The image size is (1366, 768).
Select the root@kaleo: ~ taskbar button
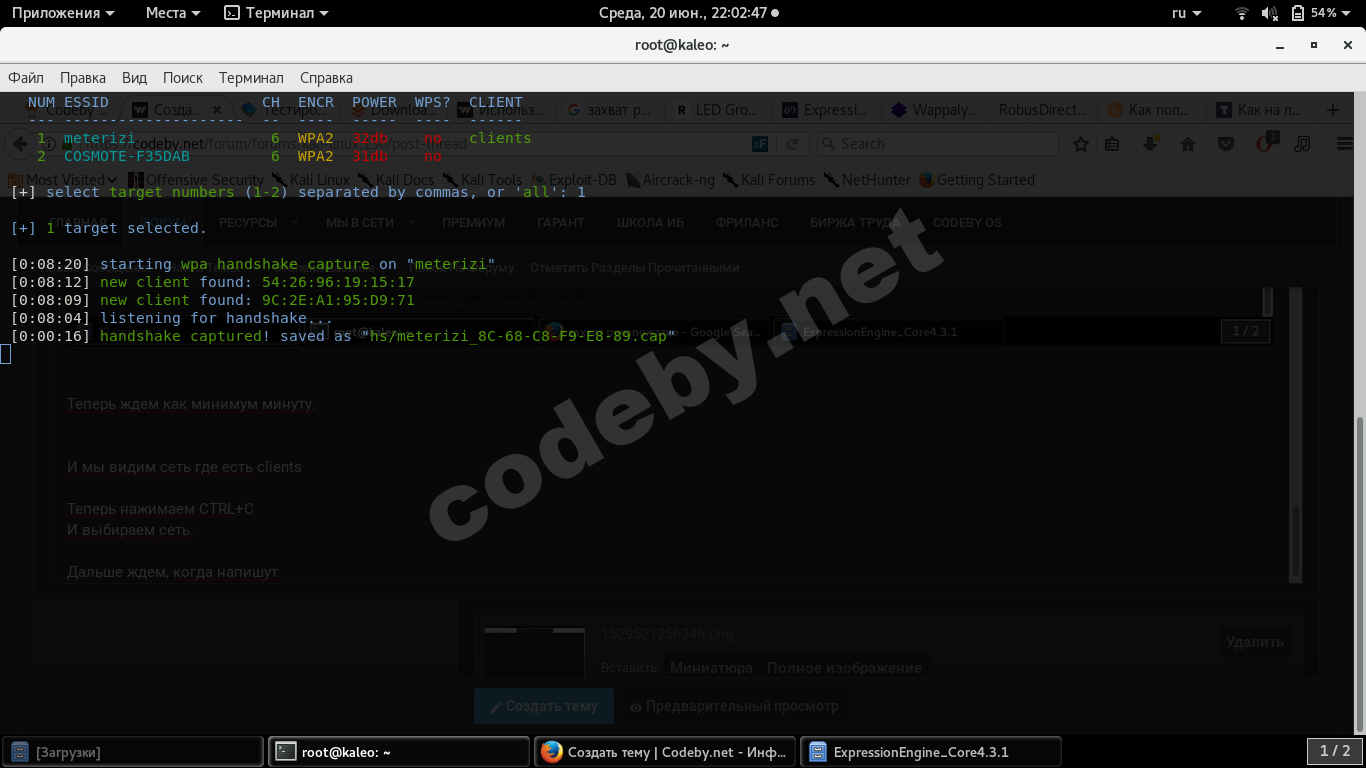coord(399,752)
